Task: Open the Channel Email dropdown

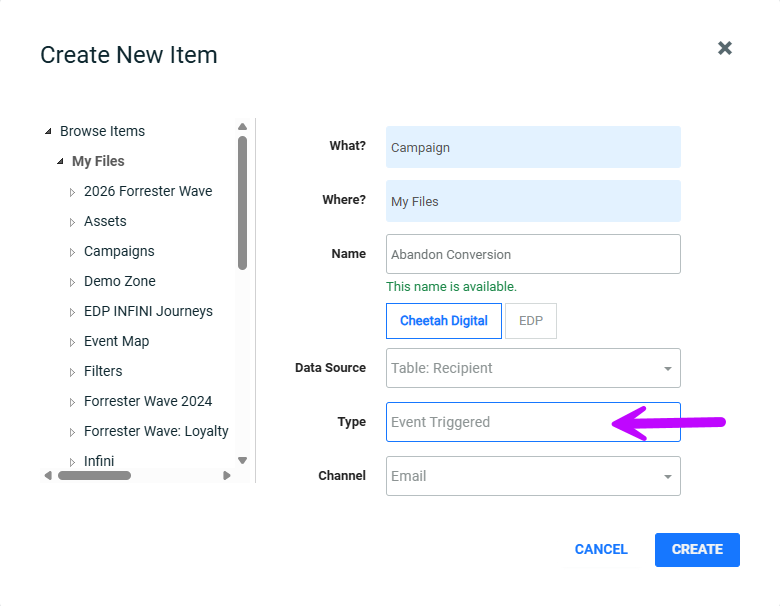Action: pyautogui.click(x=533, y=476)
